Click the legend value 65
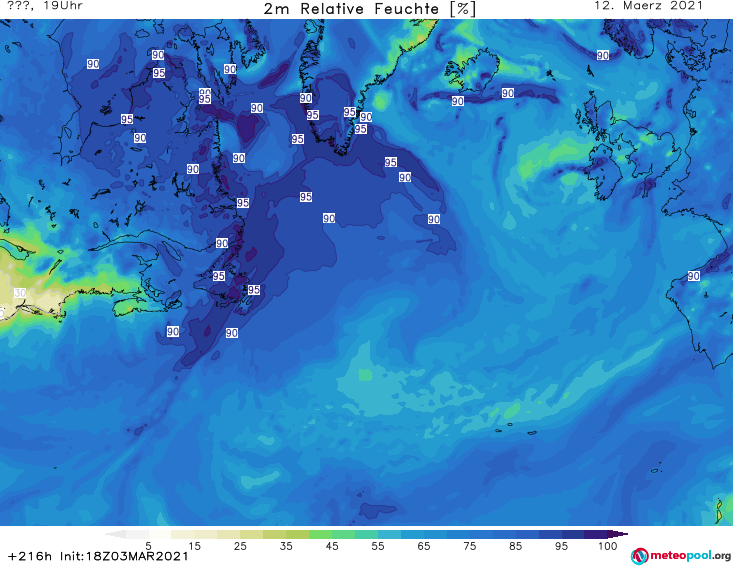This screenshot has height=566, width=733. coord(424,545)
